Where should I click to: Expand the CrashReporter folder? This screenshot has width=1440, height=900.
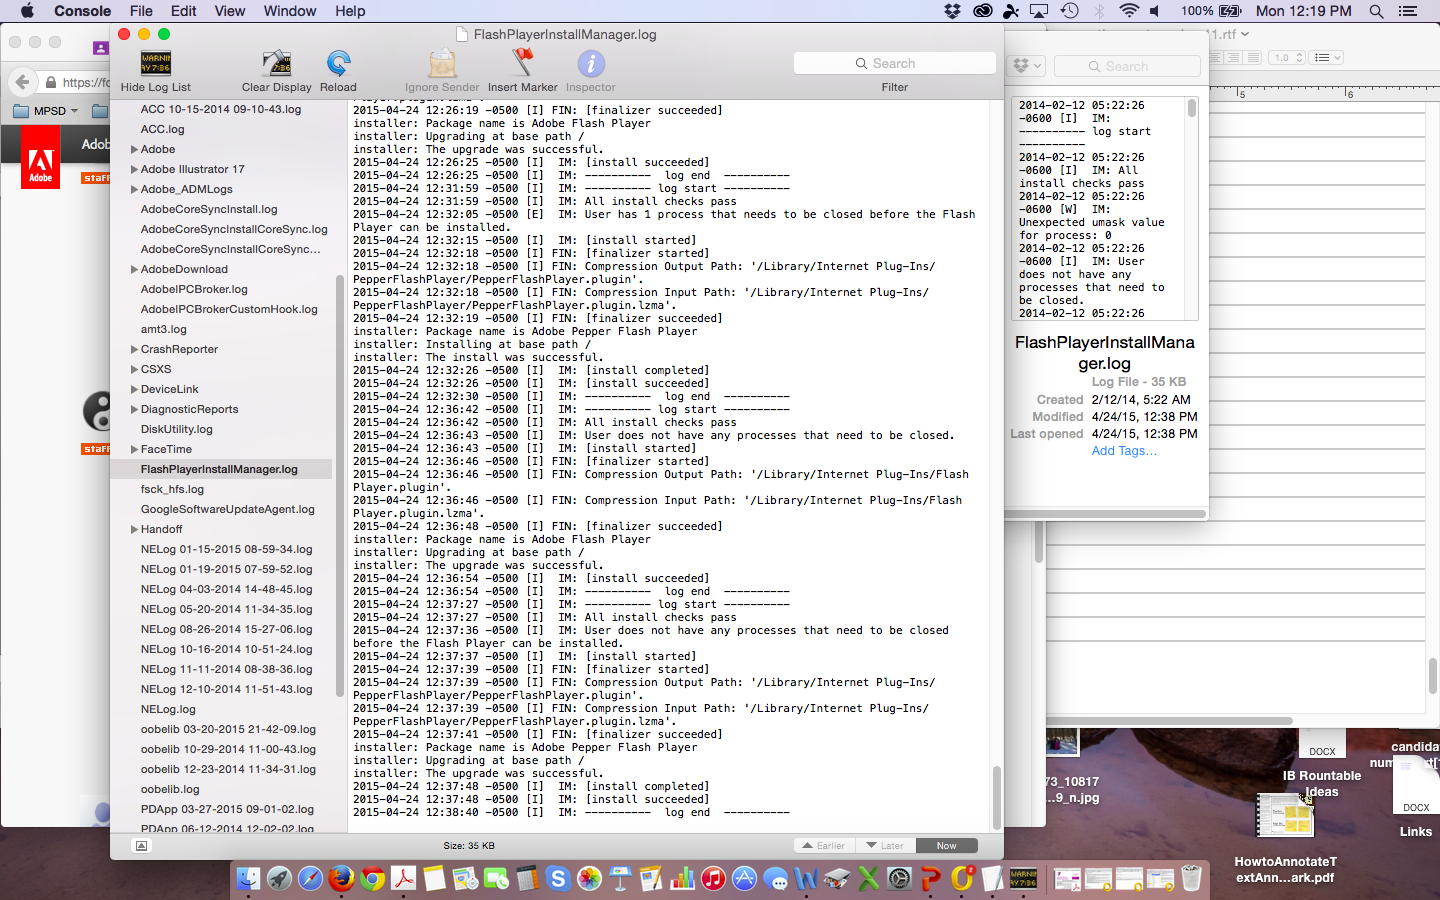coord(134,349)
